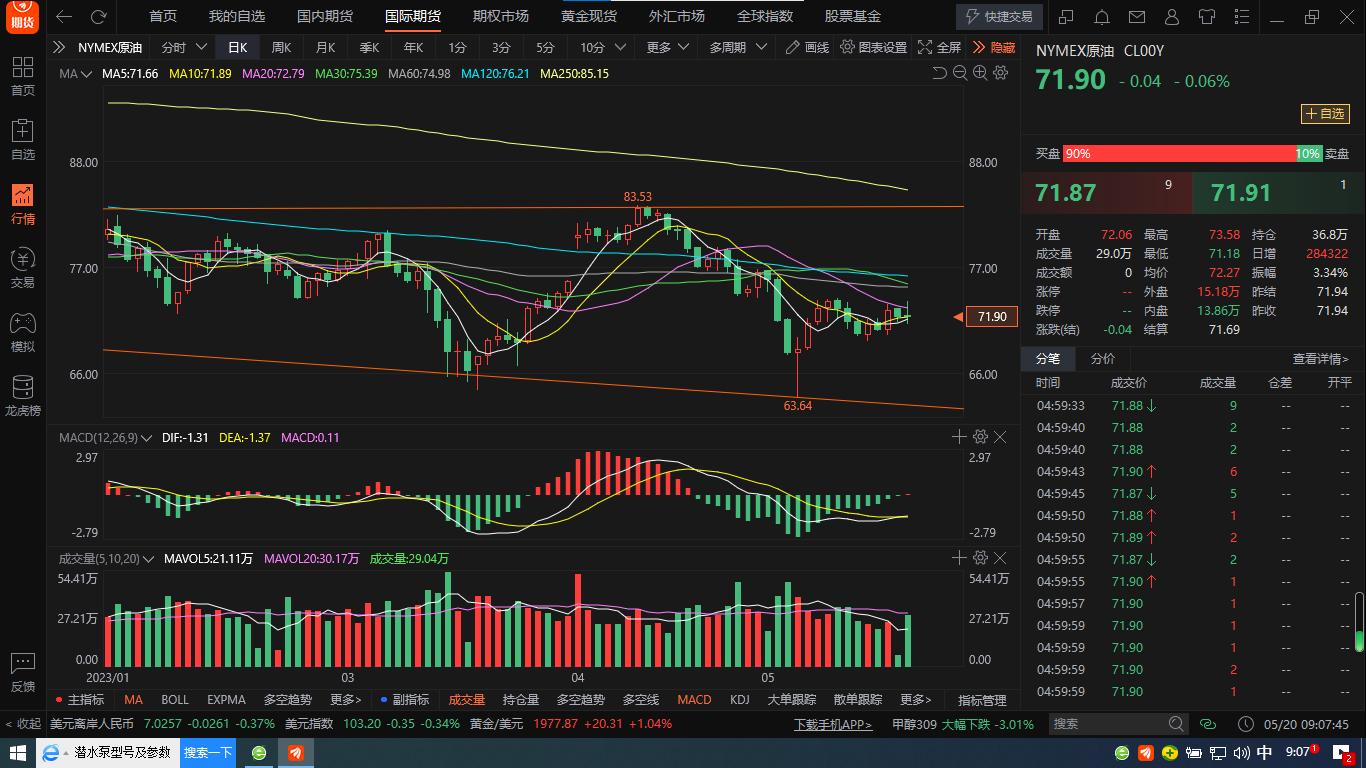Image resolution: width=1366 pixels, height=768 pixels.
Task: Open the alert bell notifications
Action: 1101,16
